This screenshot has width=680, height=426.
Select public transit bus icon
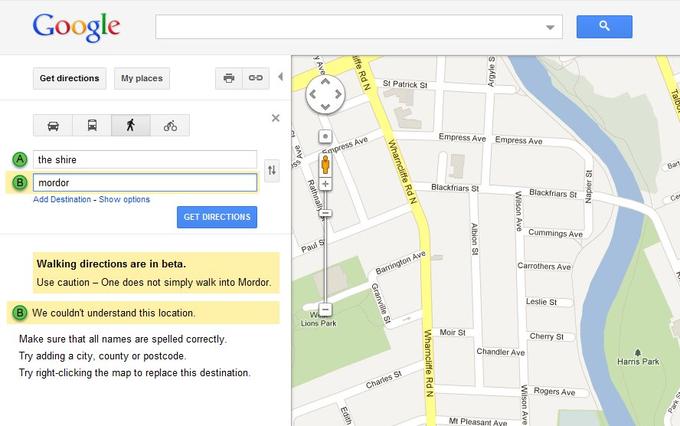pos(92,125)
